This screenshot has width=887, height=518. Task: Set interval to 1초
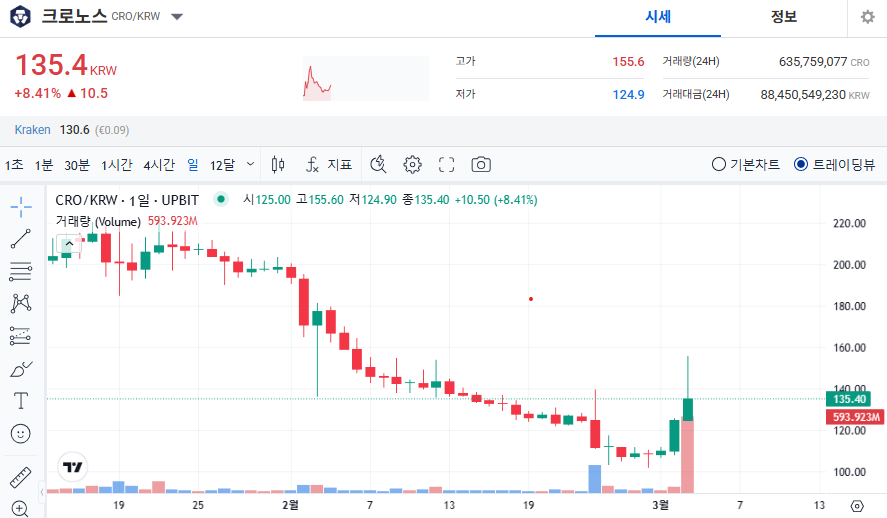(14, 165)
